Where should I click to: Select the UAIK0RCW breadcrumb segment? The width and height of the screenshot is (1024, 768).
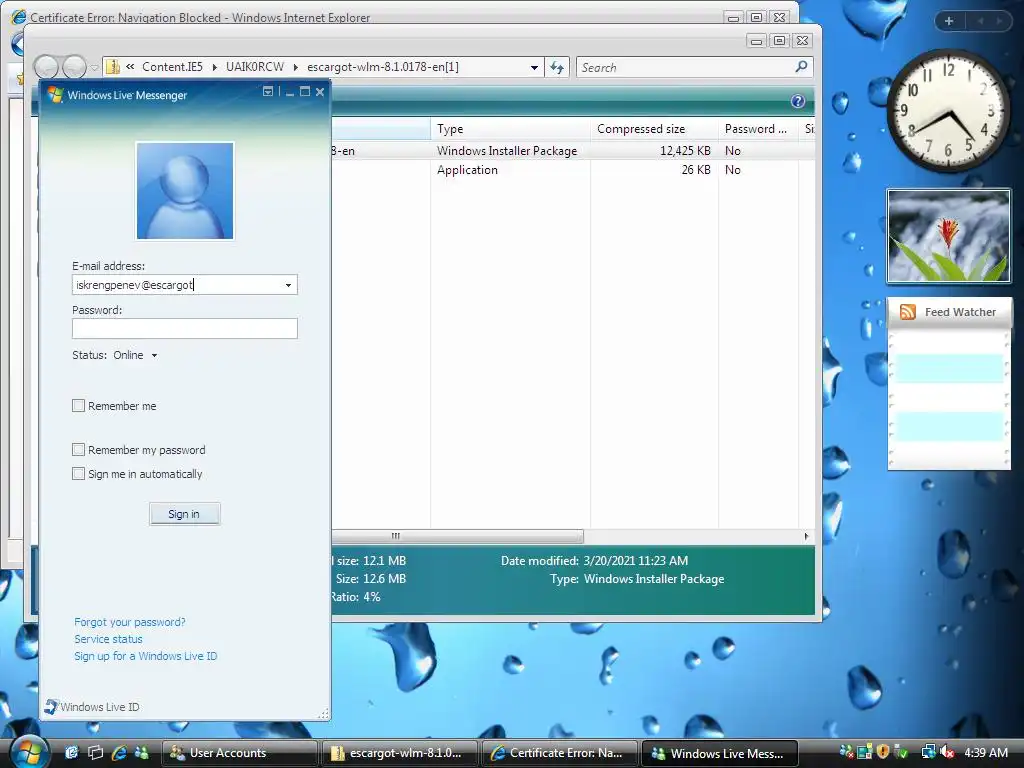(255, 67)
